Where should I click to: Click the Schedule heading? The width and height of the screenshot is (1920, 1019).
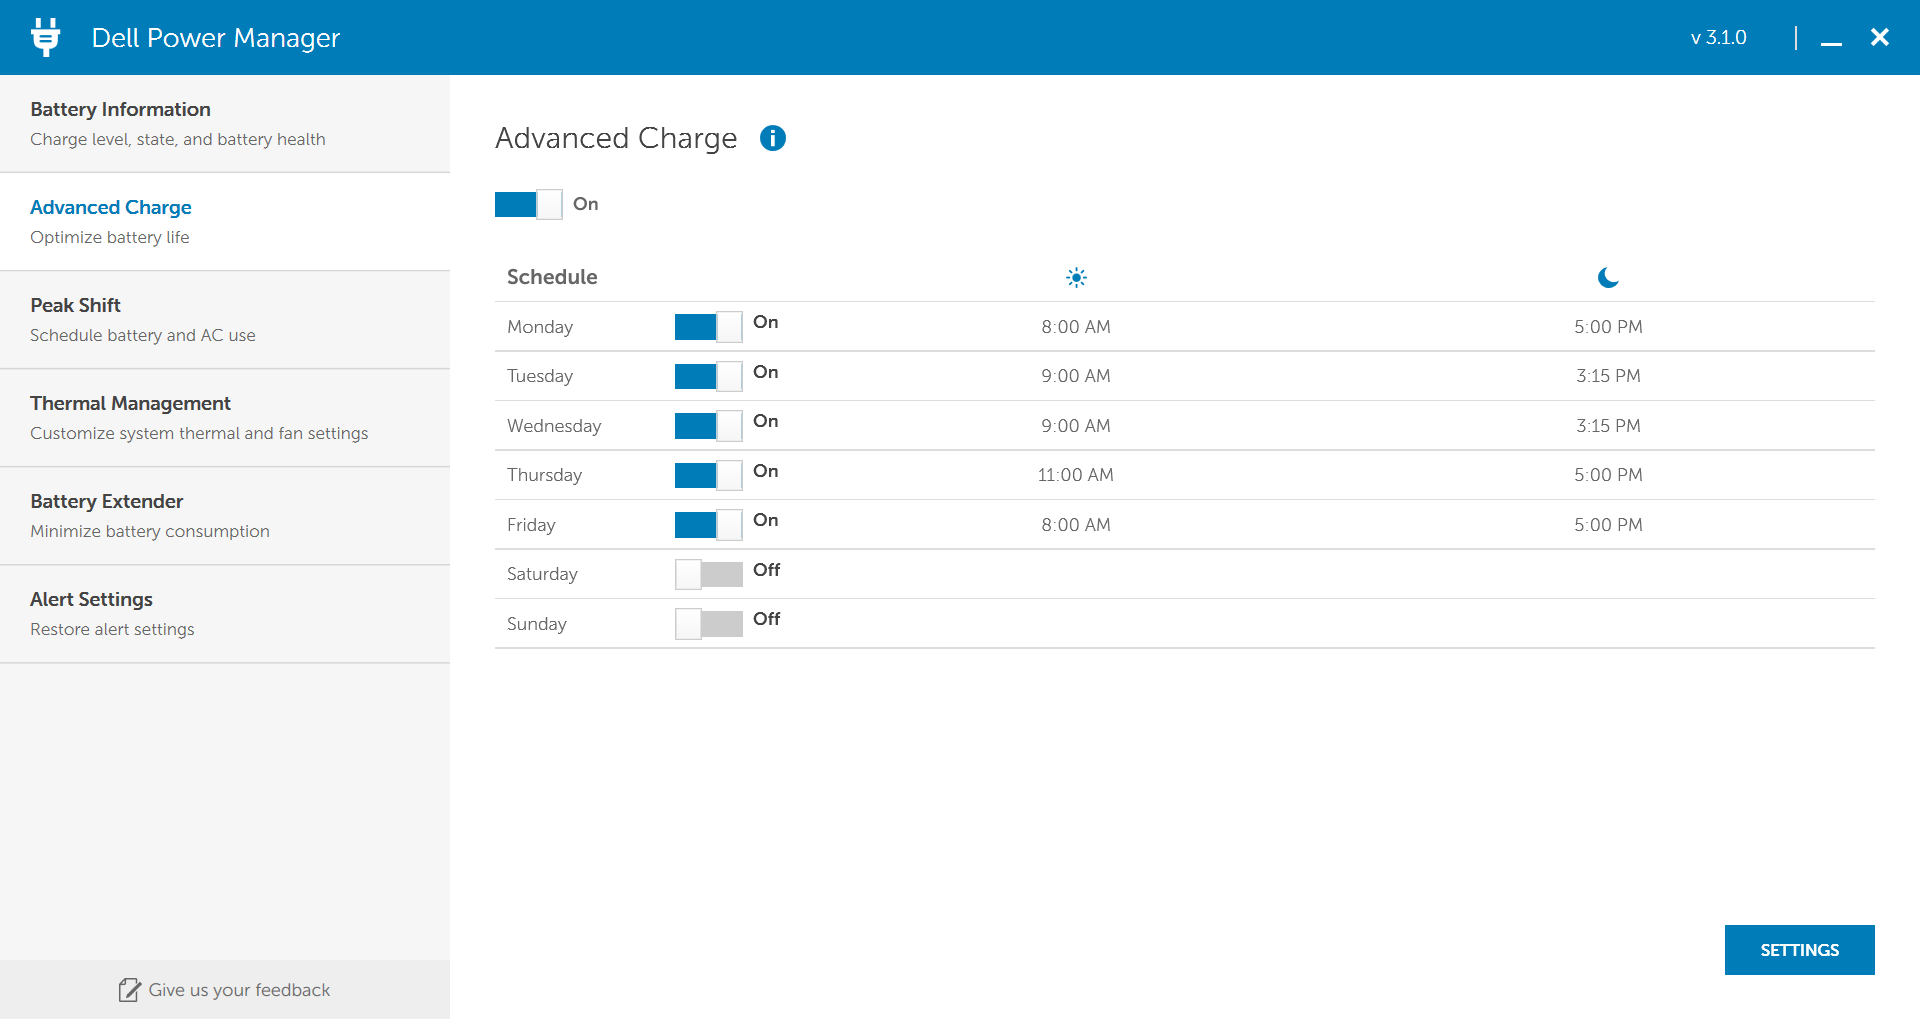point(552,277)
